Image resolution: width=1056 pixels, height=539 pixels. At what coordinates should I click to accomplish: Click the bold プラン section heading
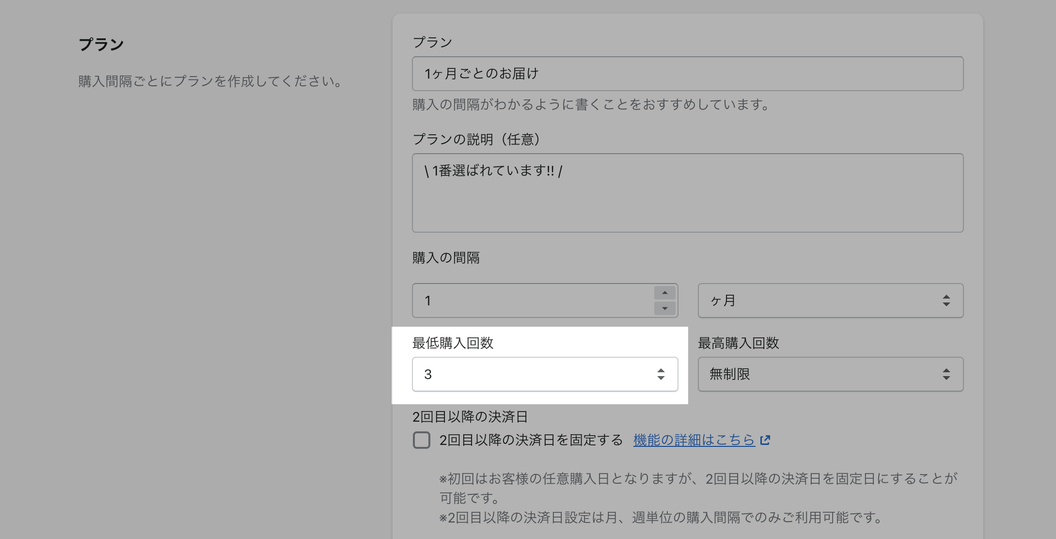tap(101, 45)
